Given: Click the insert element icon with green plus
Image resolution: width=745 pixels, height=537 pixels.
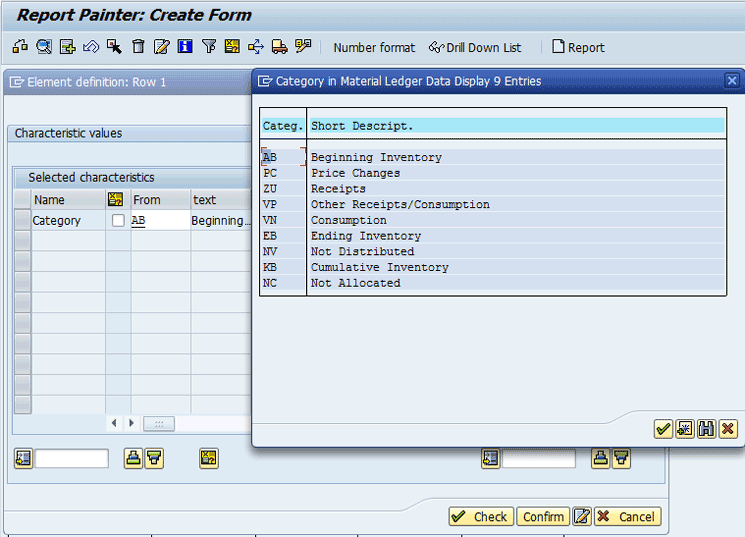Looking at the screenshot, I should pos(67,47).
